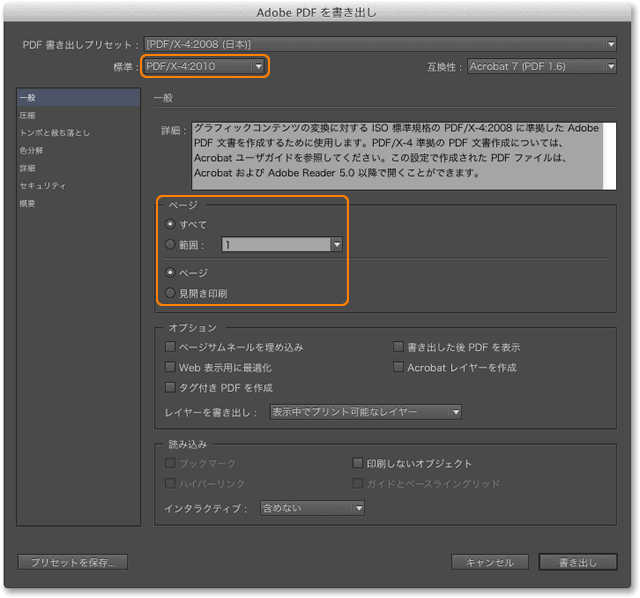The image size is (640, 598).
Task: Select セキュリティ in the left category list
Action: [43, 186]
